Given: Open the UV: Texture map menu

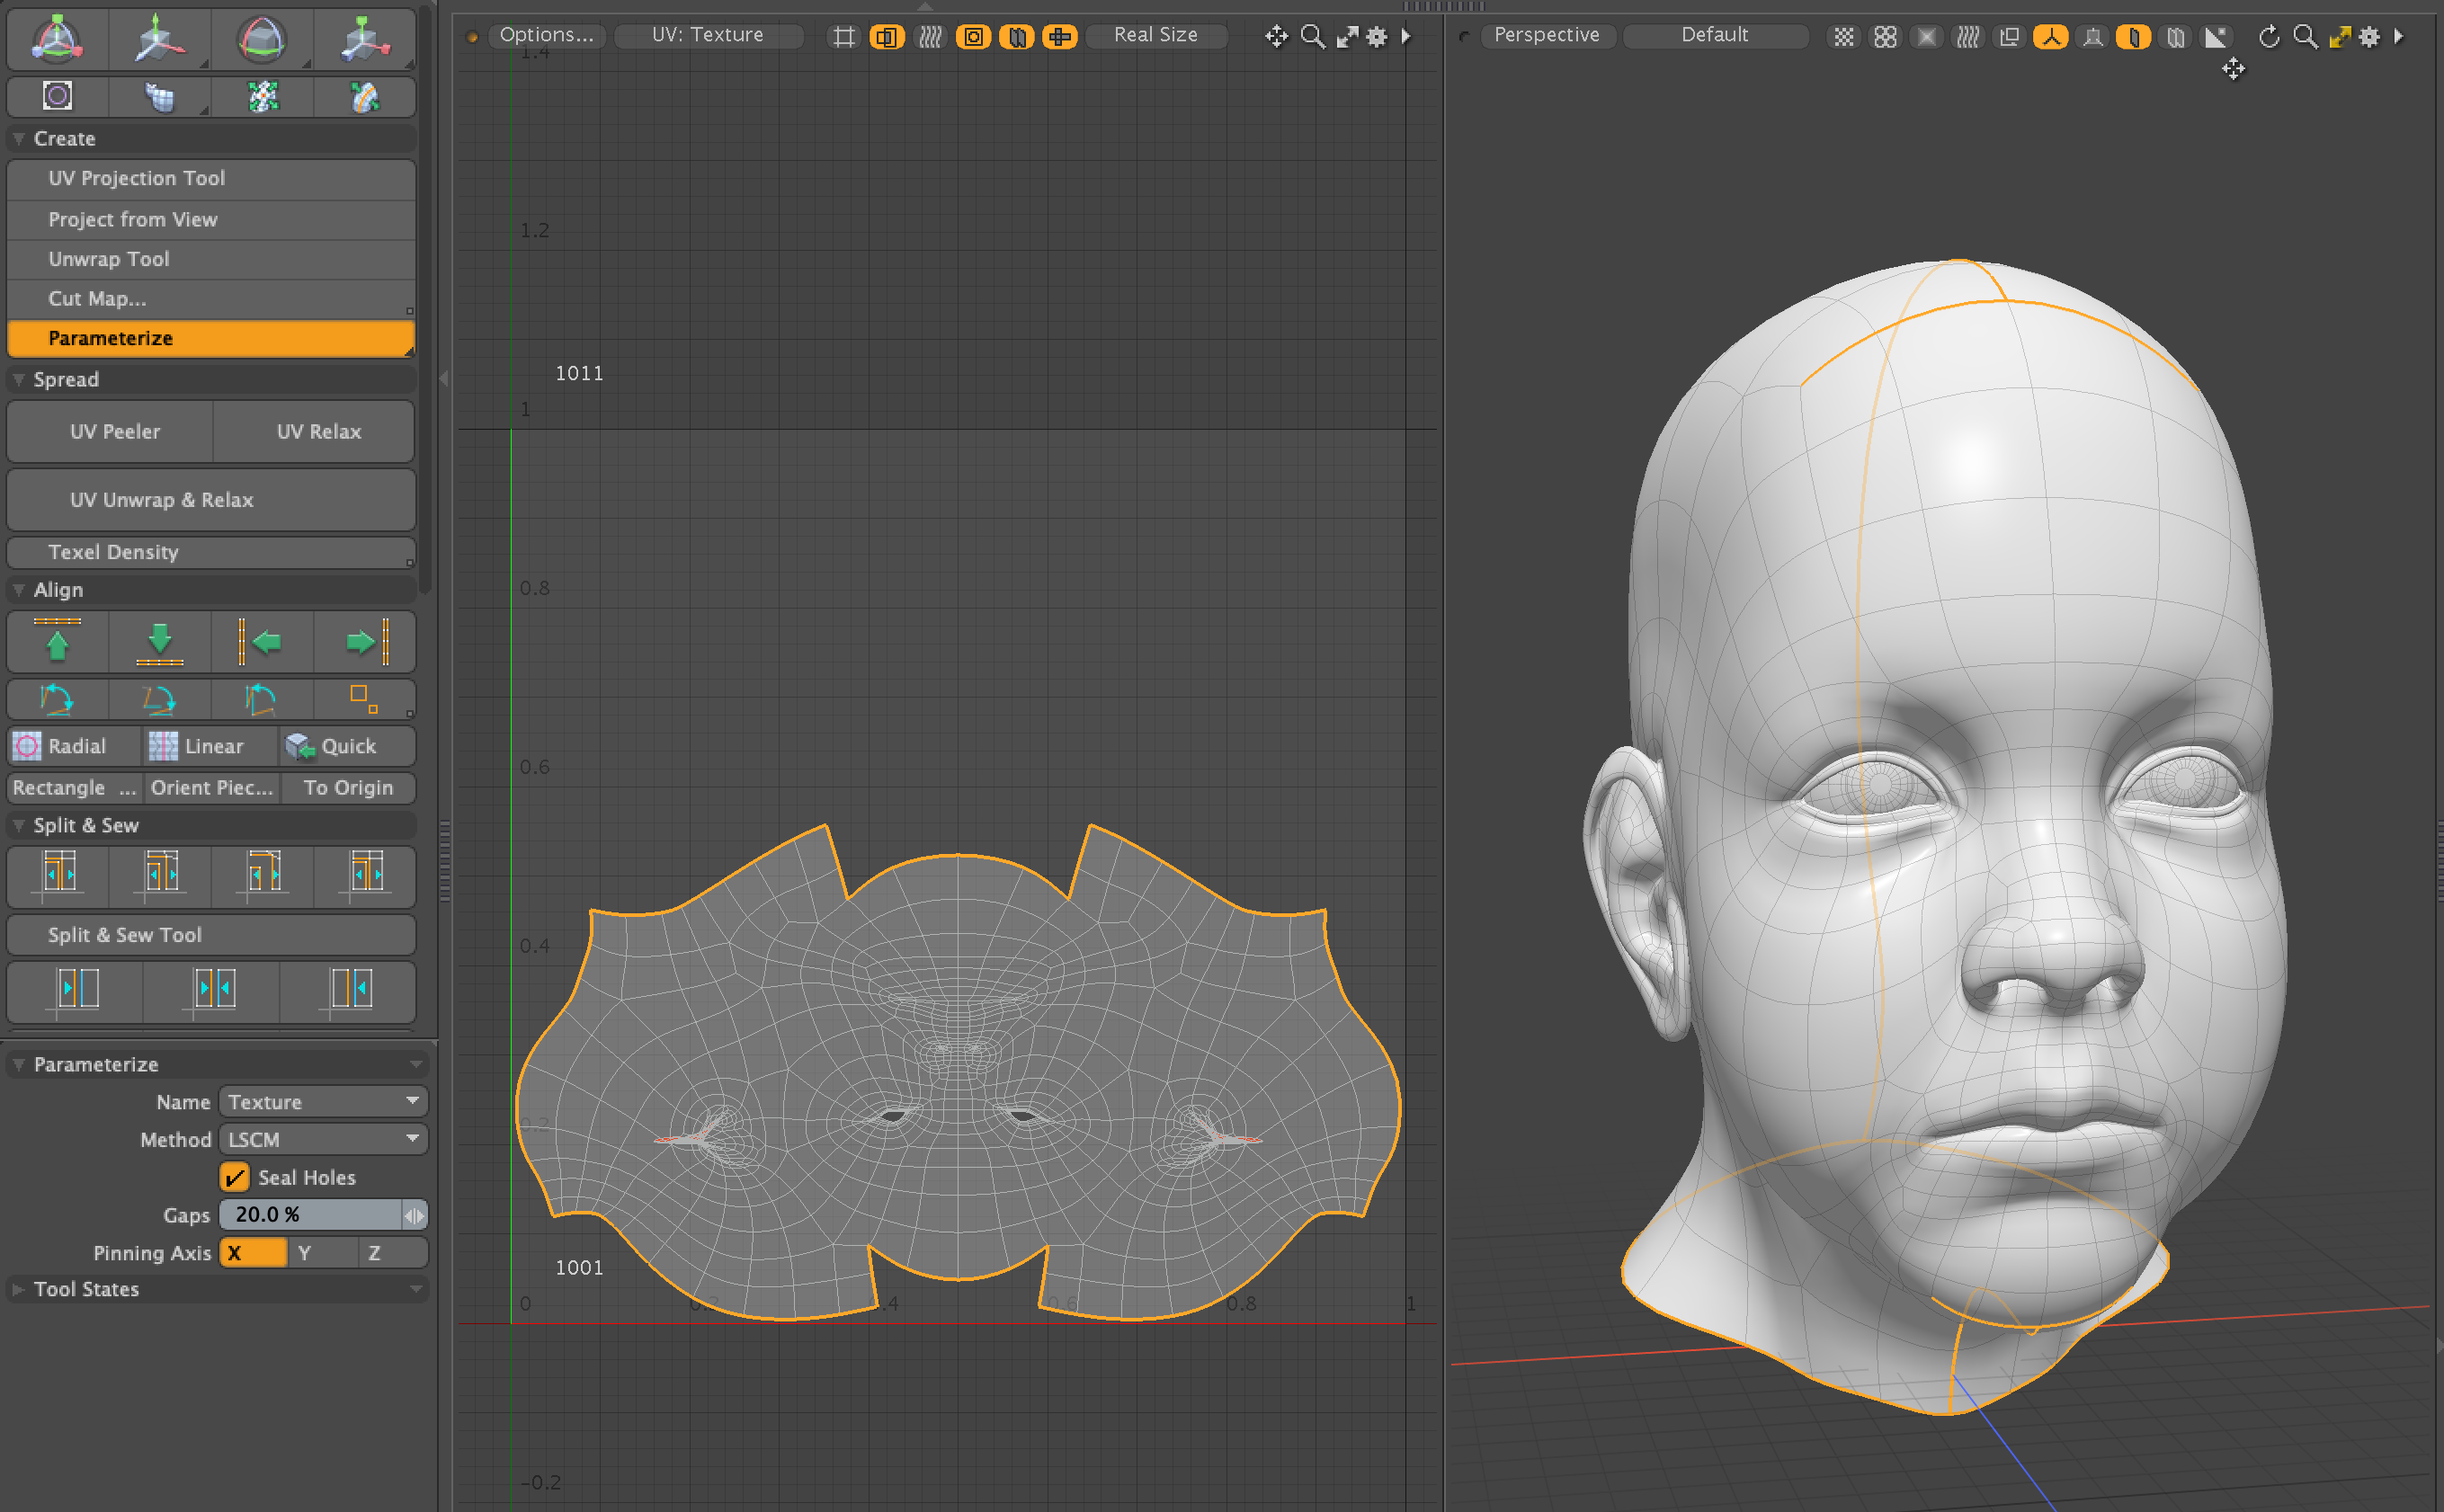Looking at the screenshot, I should pyautogui.click(x=707, y=35).
